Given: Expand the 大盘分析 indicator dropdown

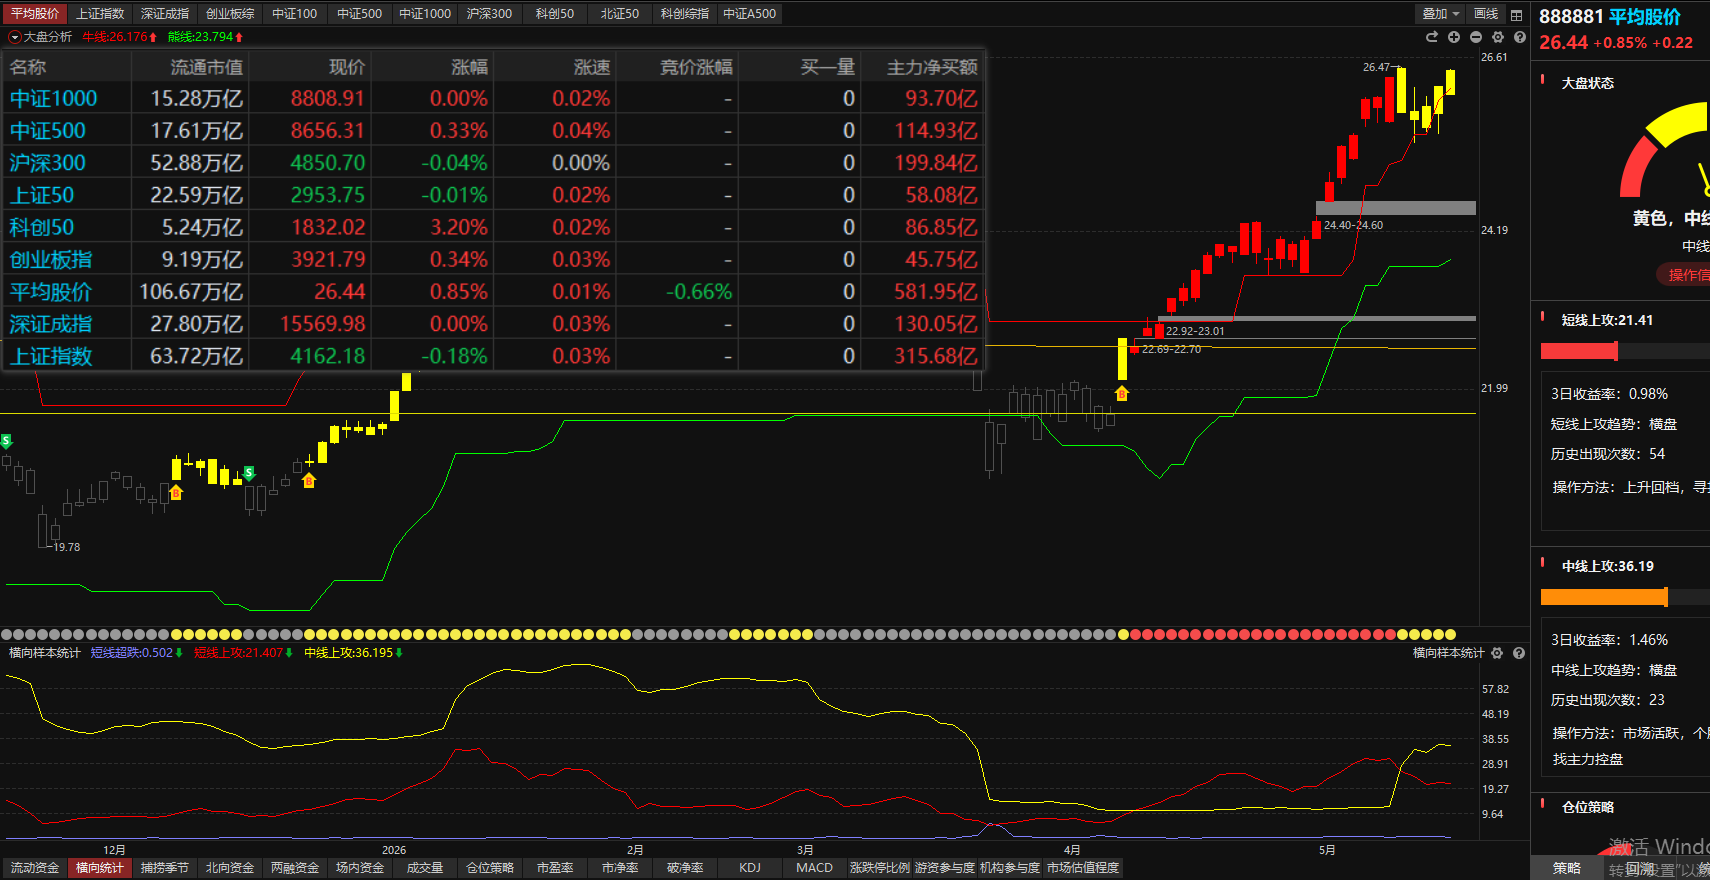Looking at the screenshot, I should (15, 37).
